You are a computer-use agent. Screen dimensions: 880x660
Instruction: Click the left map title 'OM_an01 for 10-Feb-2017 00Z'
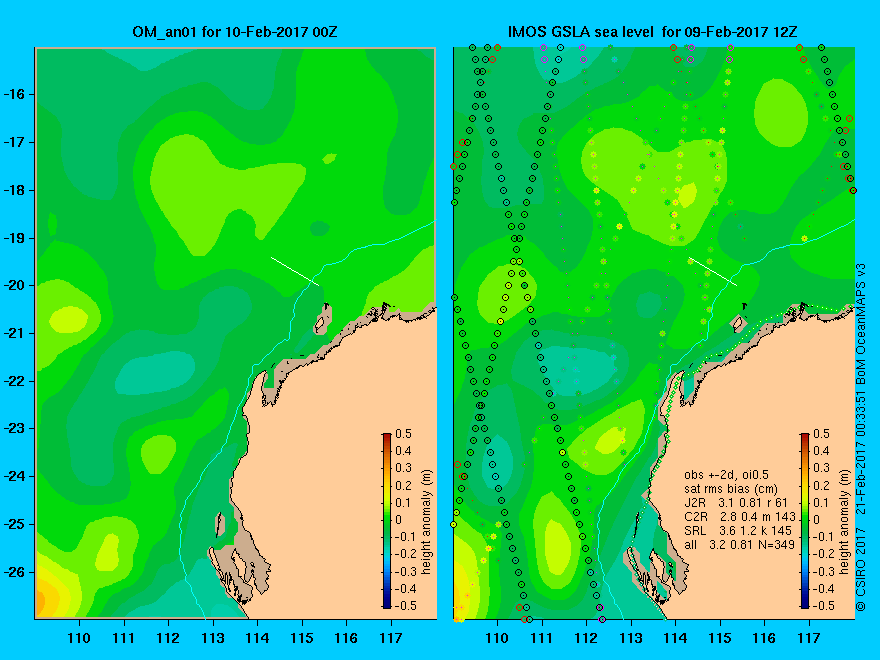pyautogui.click(x=235, y=32)
